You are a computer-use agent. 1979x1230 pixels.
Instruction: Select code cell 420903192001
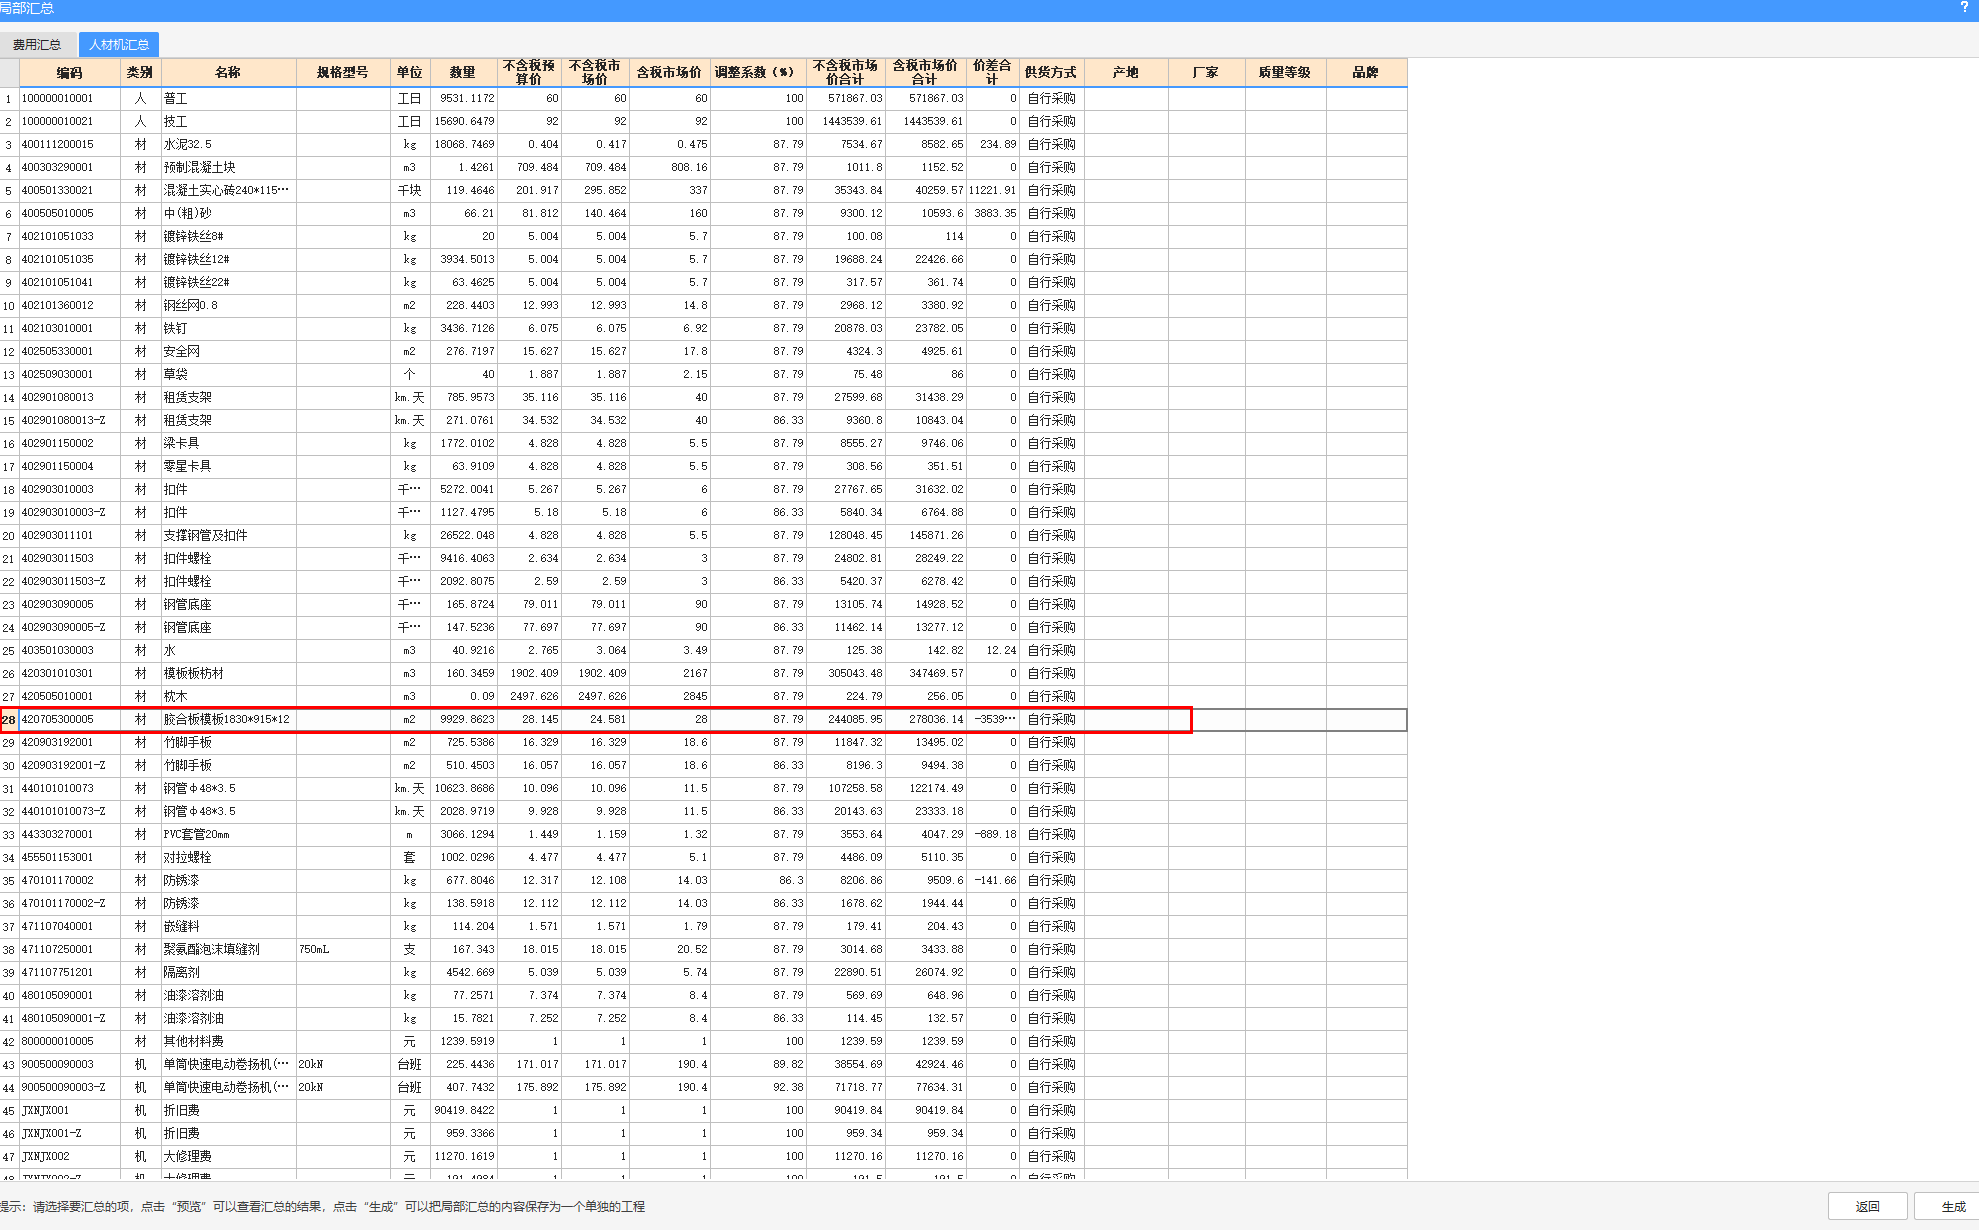click(70, 743)
